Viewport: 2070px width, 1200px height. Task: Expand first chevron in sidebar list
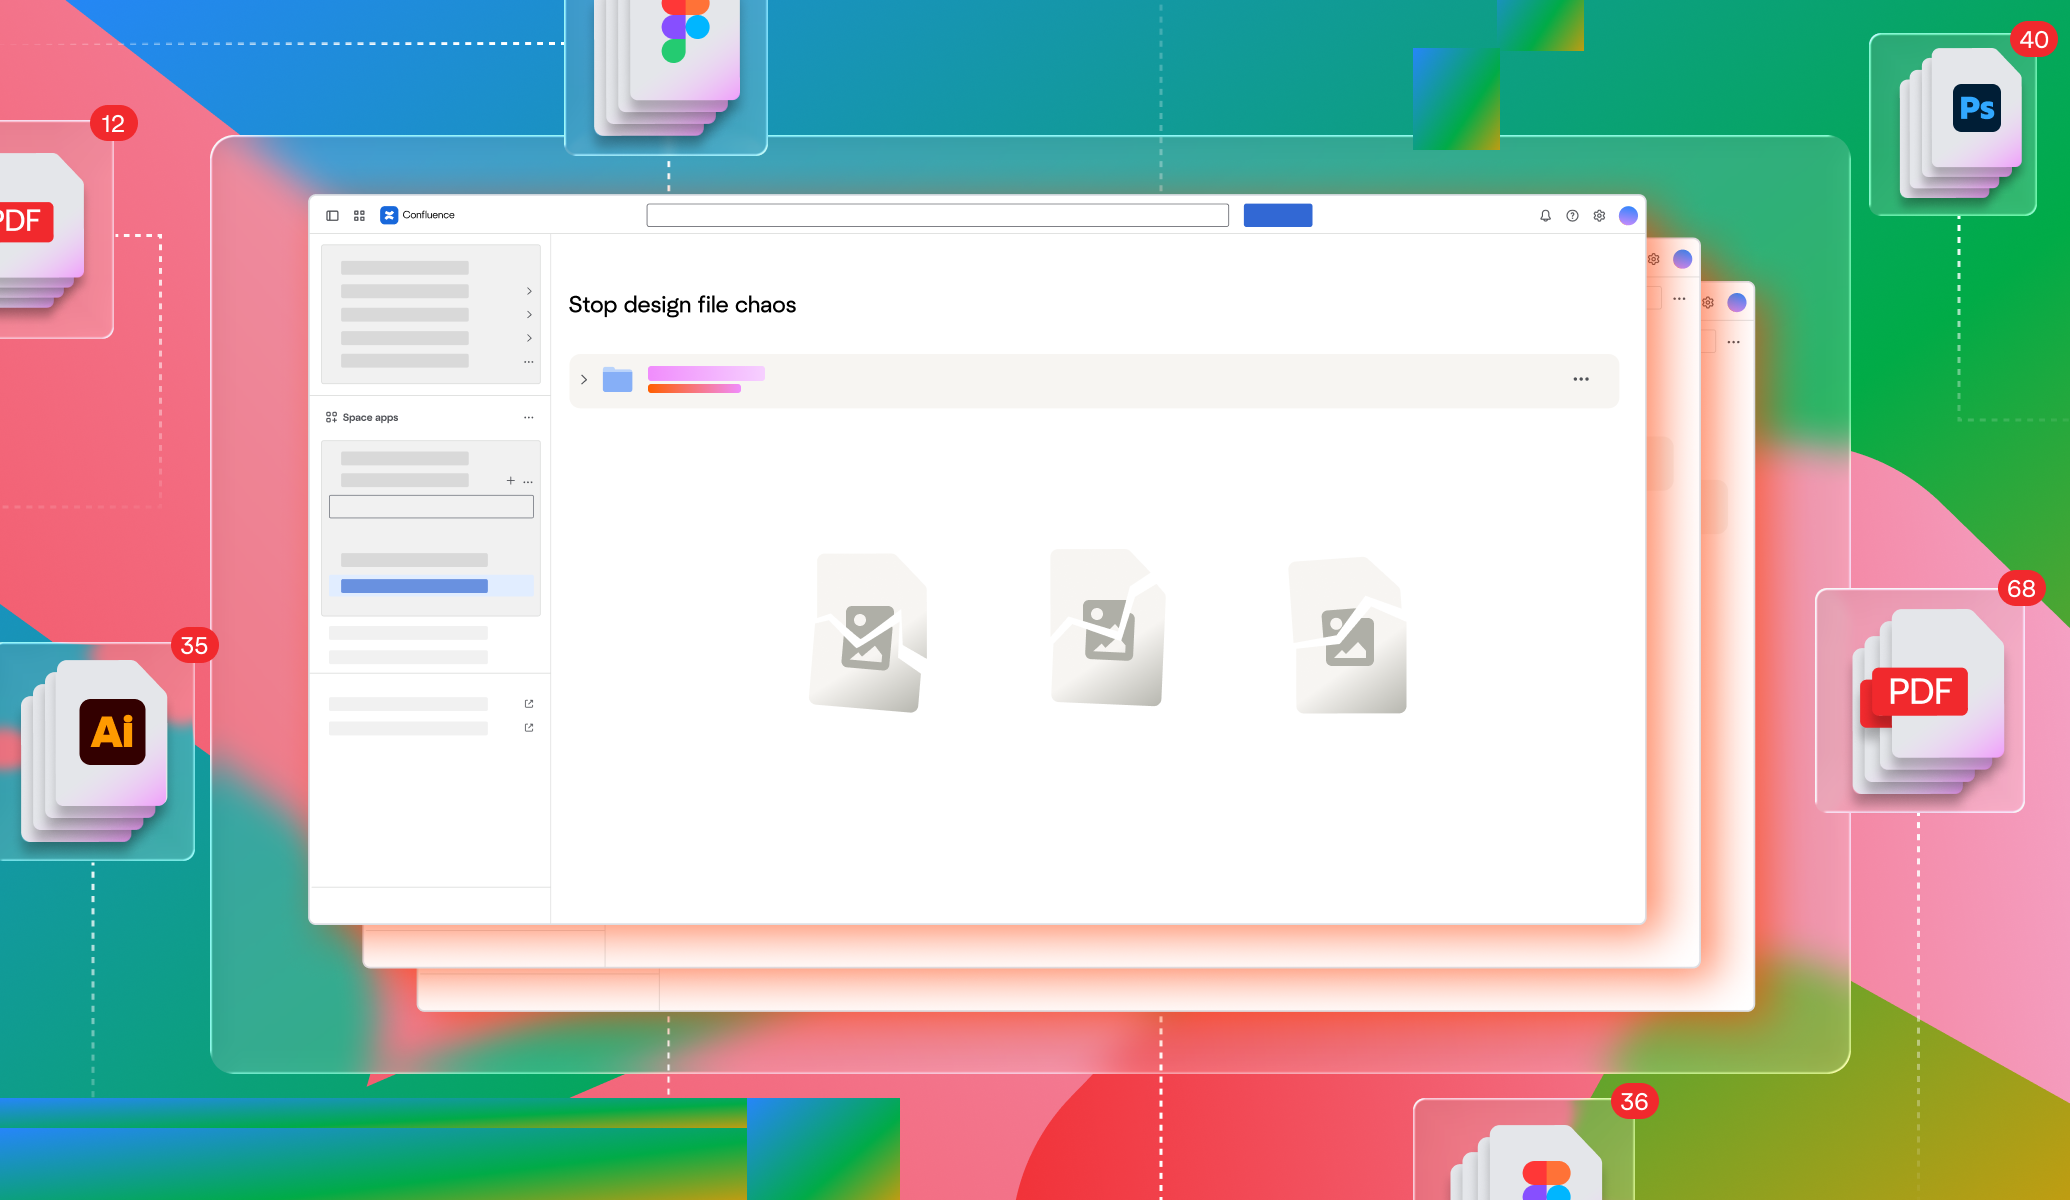tap(529, 291)
